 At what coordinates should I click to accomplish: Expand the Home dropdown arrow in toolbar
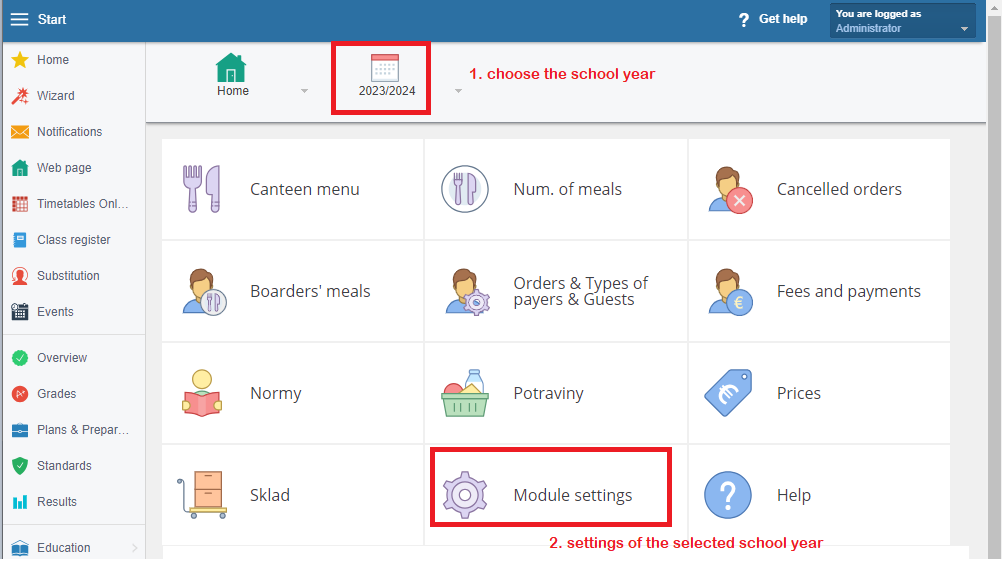tap(304, 91)
